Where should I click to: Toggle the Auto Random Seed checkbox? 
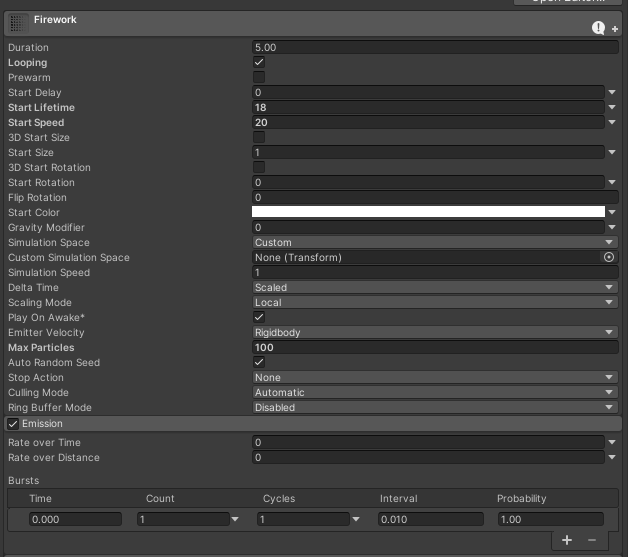(x=259, y=362)
